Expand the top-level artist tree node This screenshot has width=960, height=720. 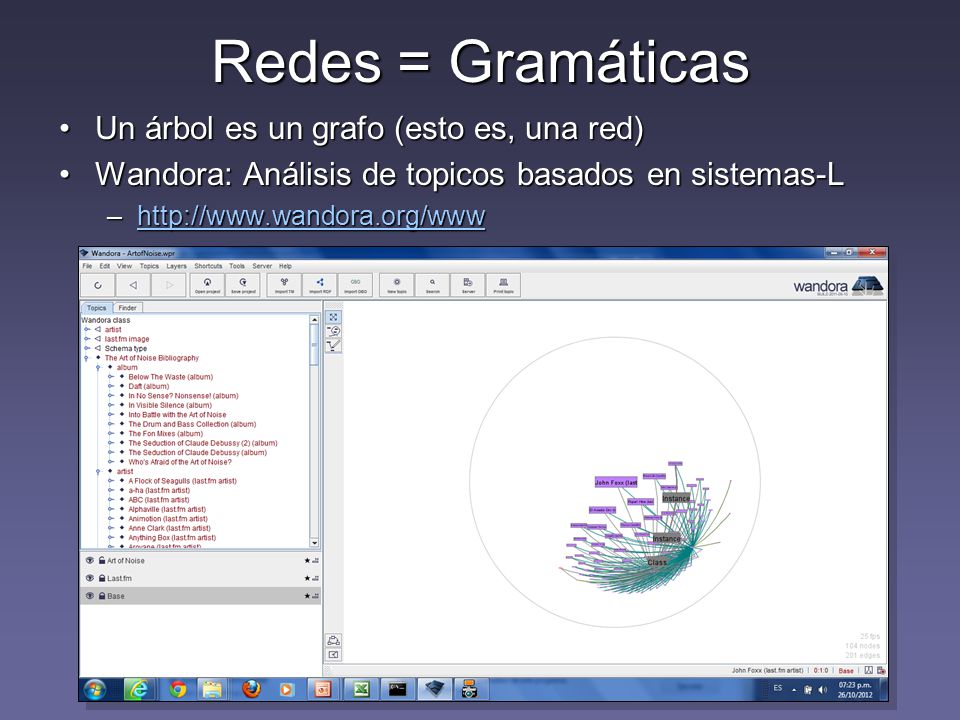pos(87,329)
